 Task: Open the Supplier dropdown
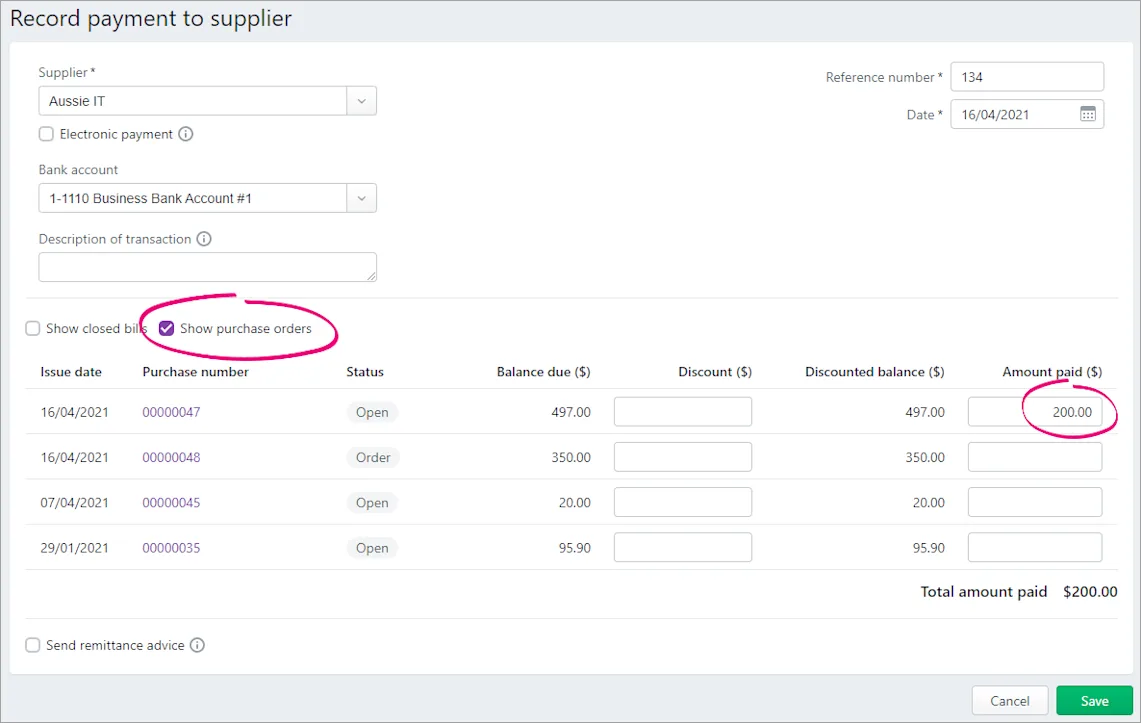click(361, 100)
